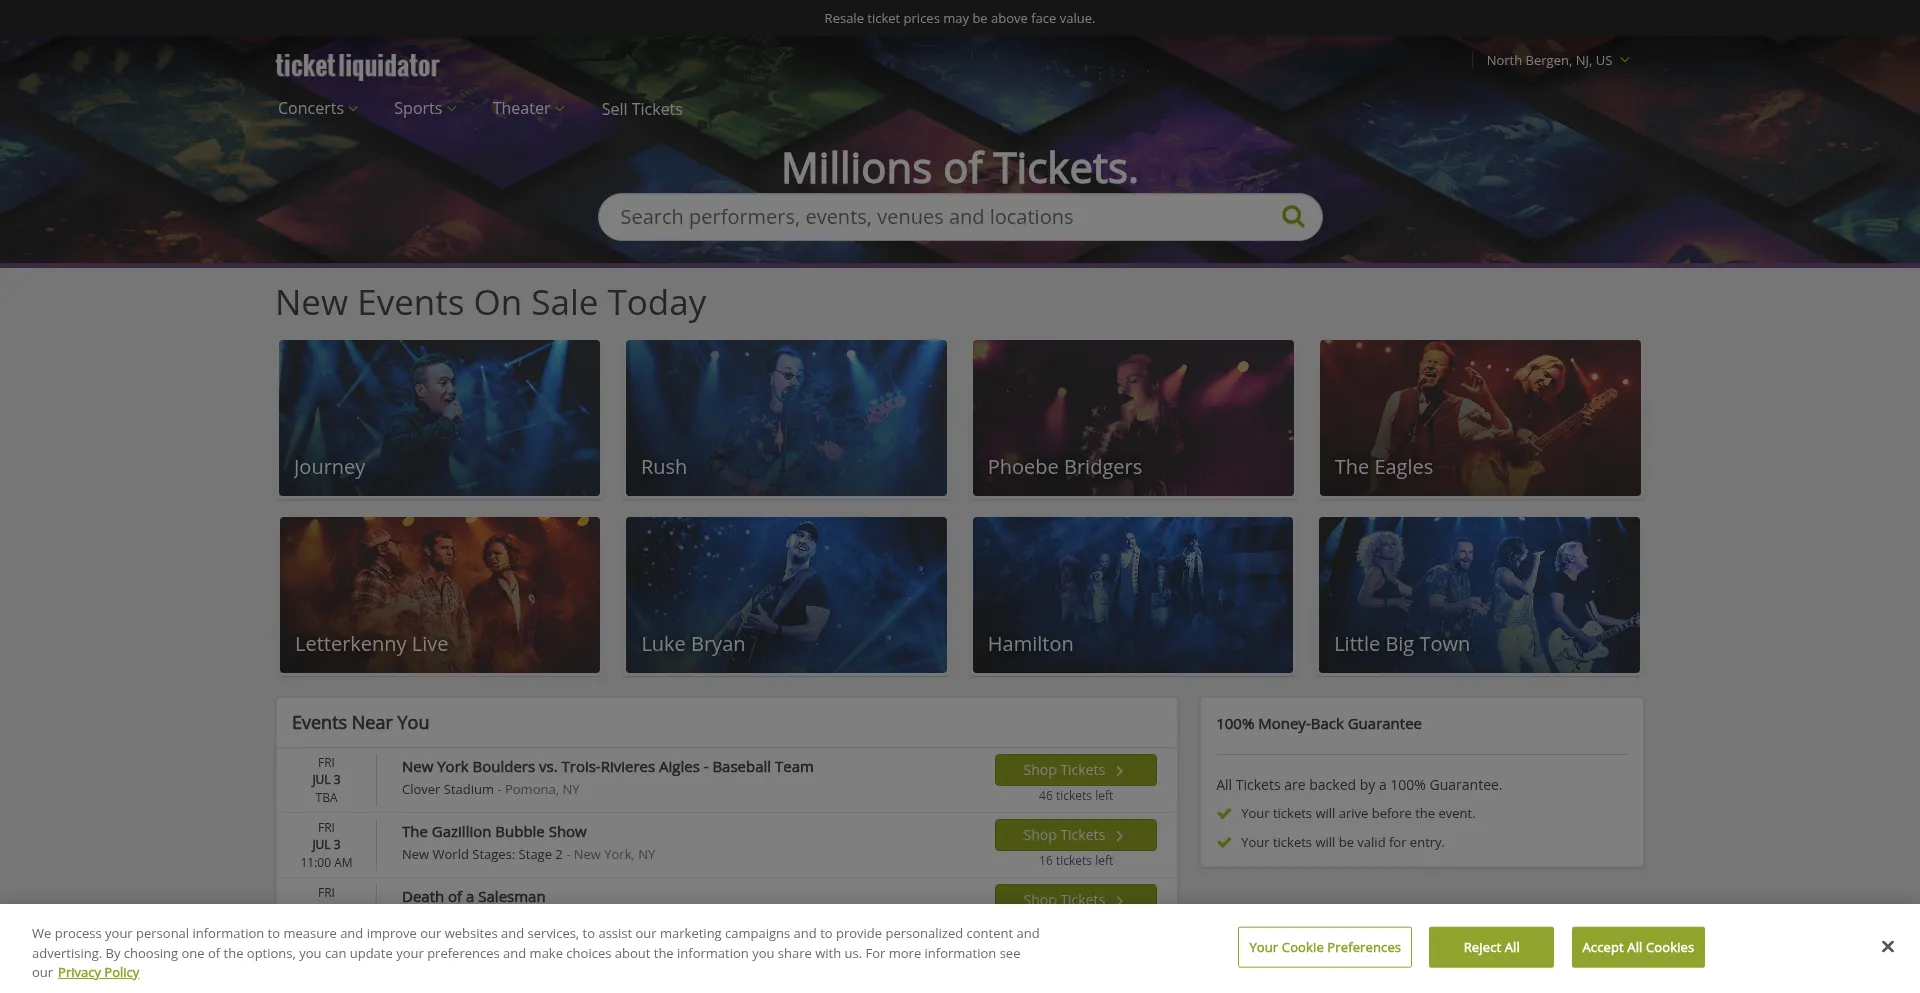Shop Tickets for Death of a Salesman

point(1075,894)
